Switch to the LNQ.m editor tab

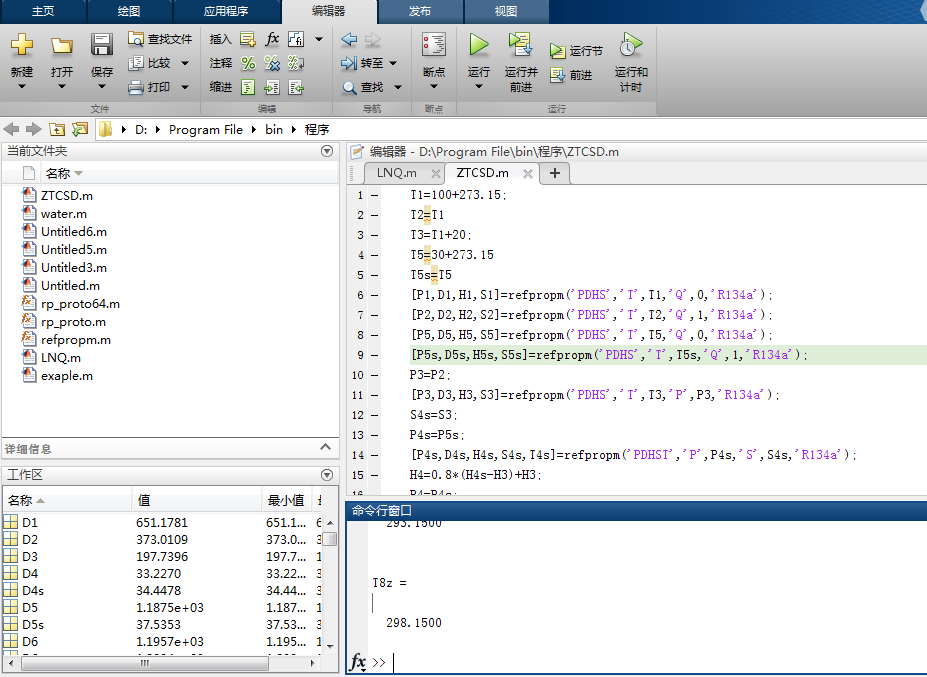coord(396,173)
